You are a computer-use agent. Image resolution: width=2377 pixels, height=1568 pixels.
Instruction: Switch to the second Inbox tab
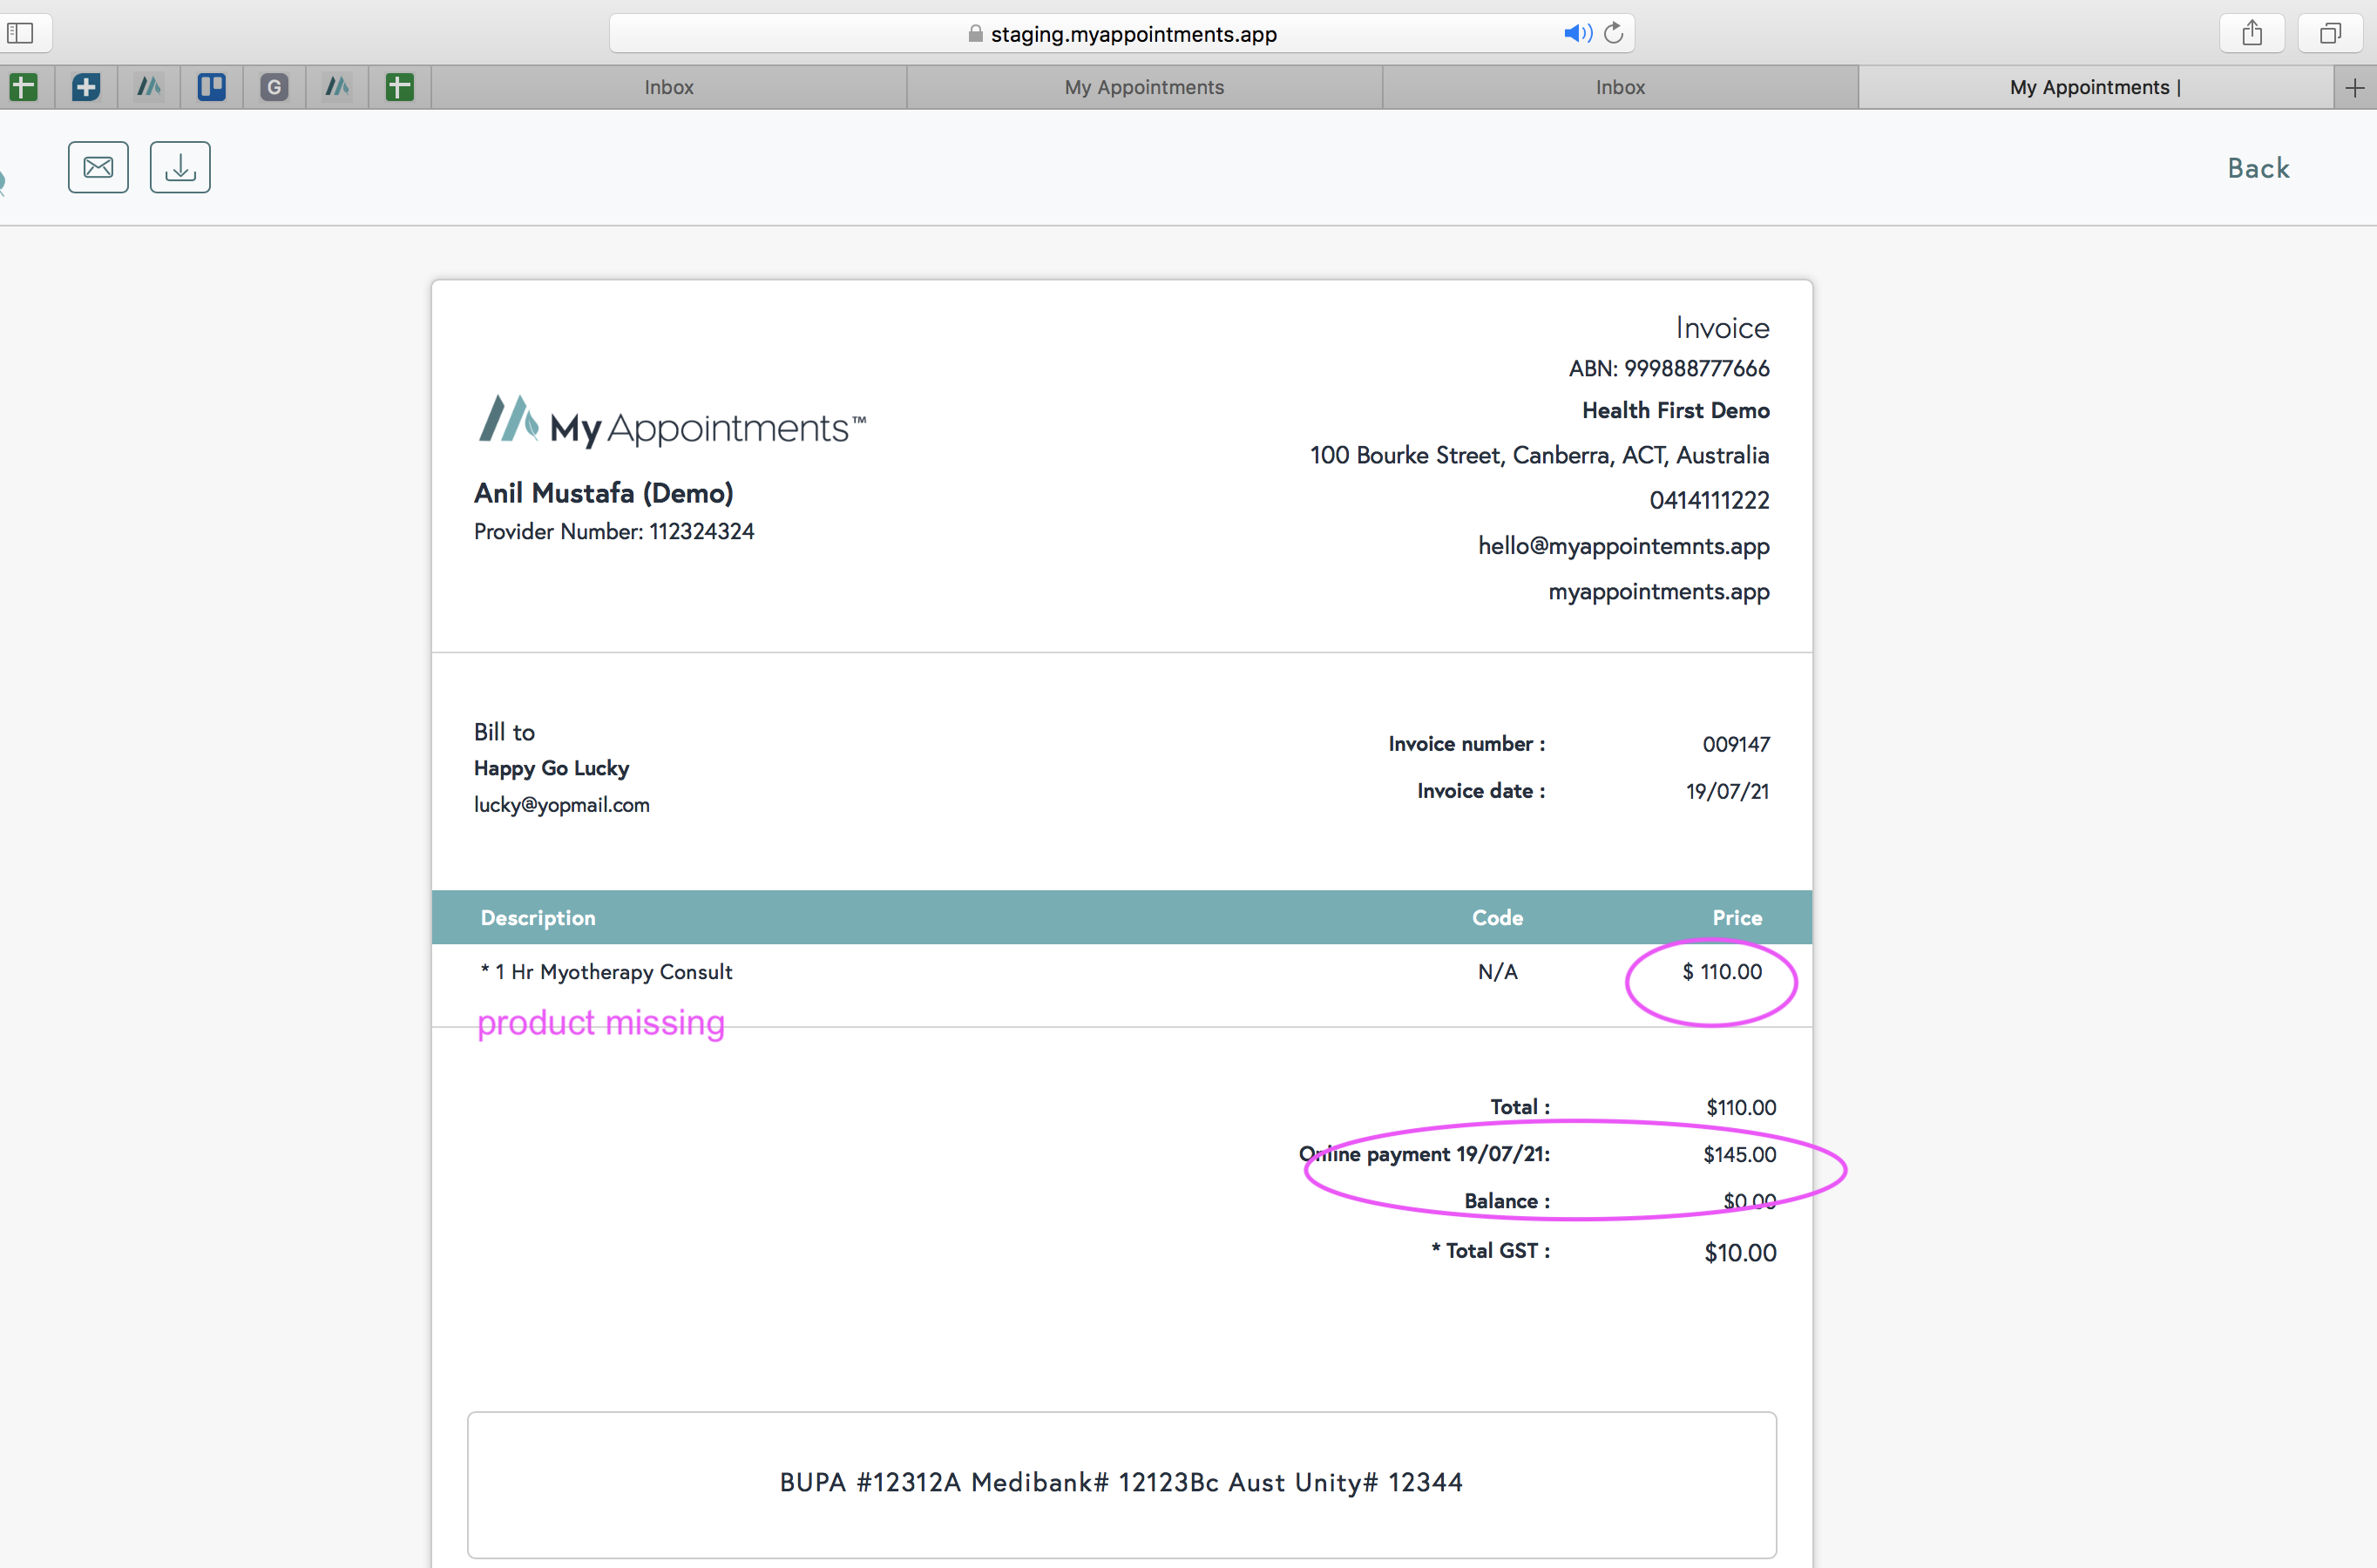[1619, 87]
